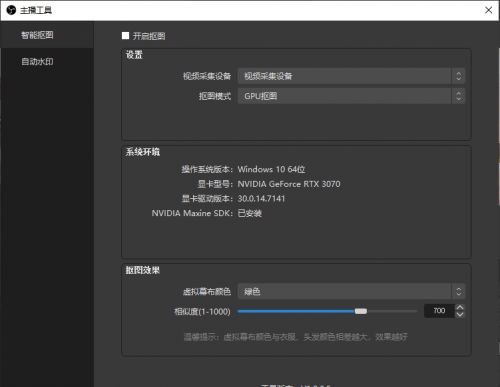Increase 相似度 value with up arrow
This screenshot has height=387, width=500.
click(x=460, y=307)
